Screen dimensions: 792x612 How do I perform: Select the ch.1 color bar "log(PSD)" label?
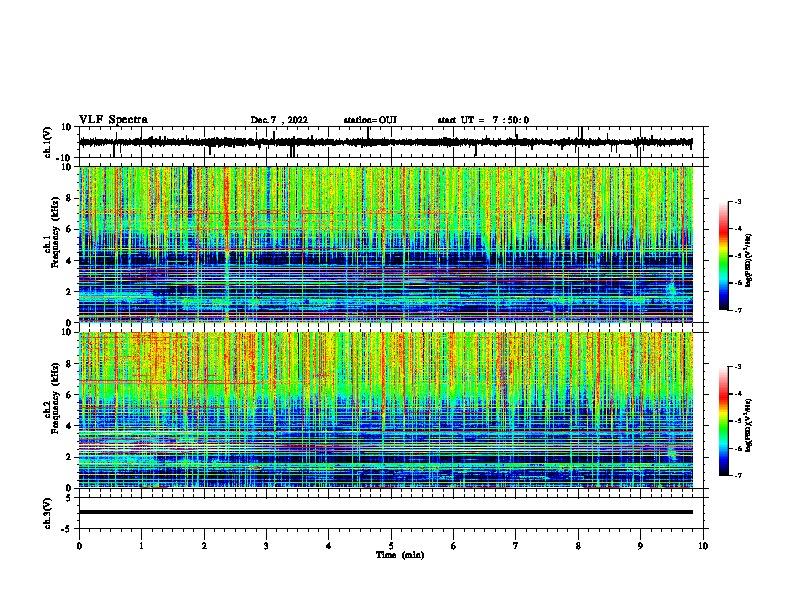click(748, 260)
